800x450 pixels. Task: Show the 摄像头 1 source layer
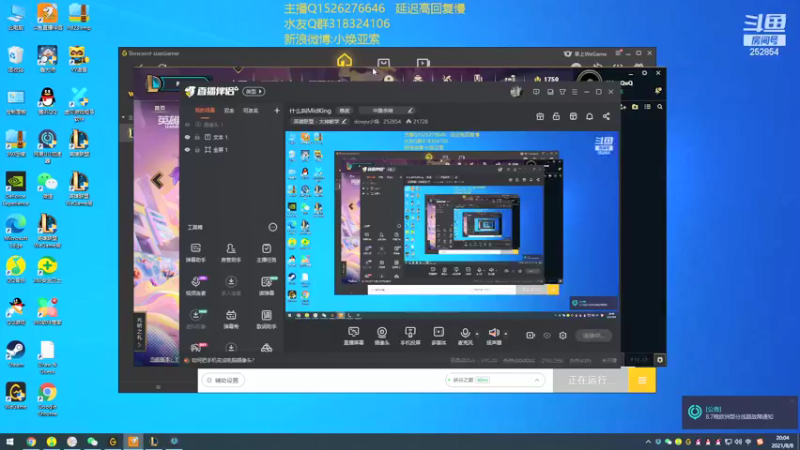tap(187, 124)
